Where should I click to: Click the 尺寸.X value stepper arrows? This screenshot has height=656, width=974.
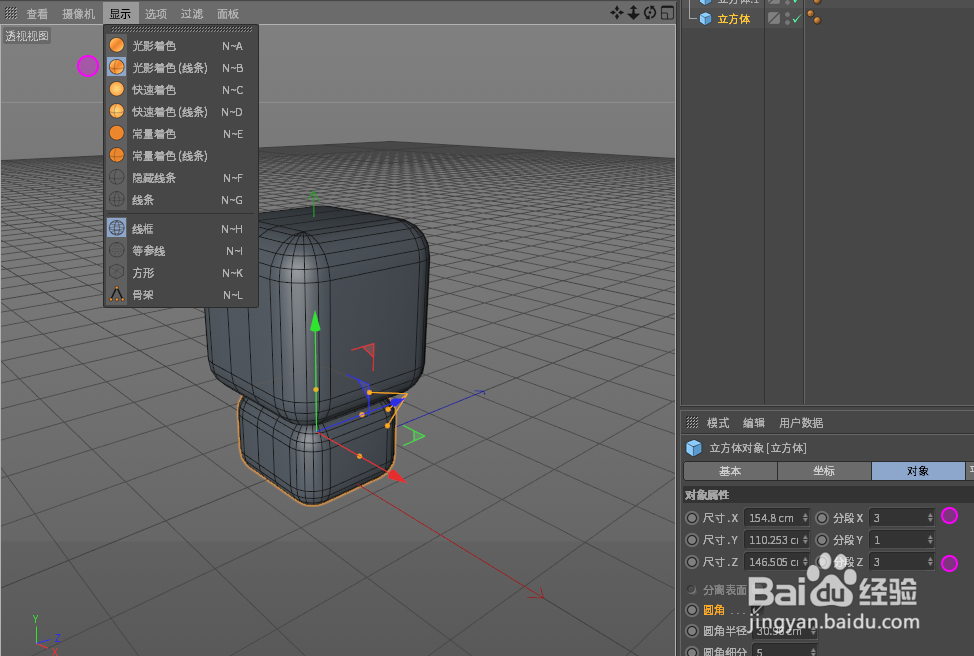[805, 517]
